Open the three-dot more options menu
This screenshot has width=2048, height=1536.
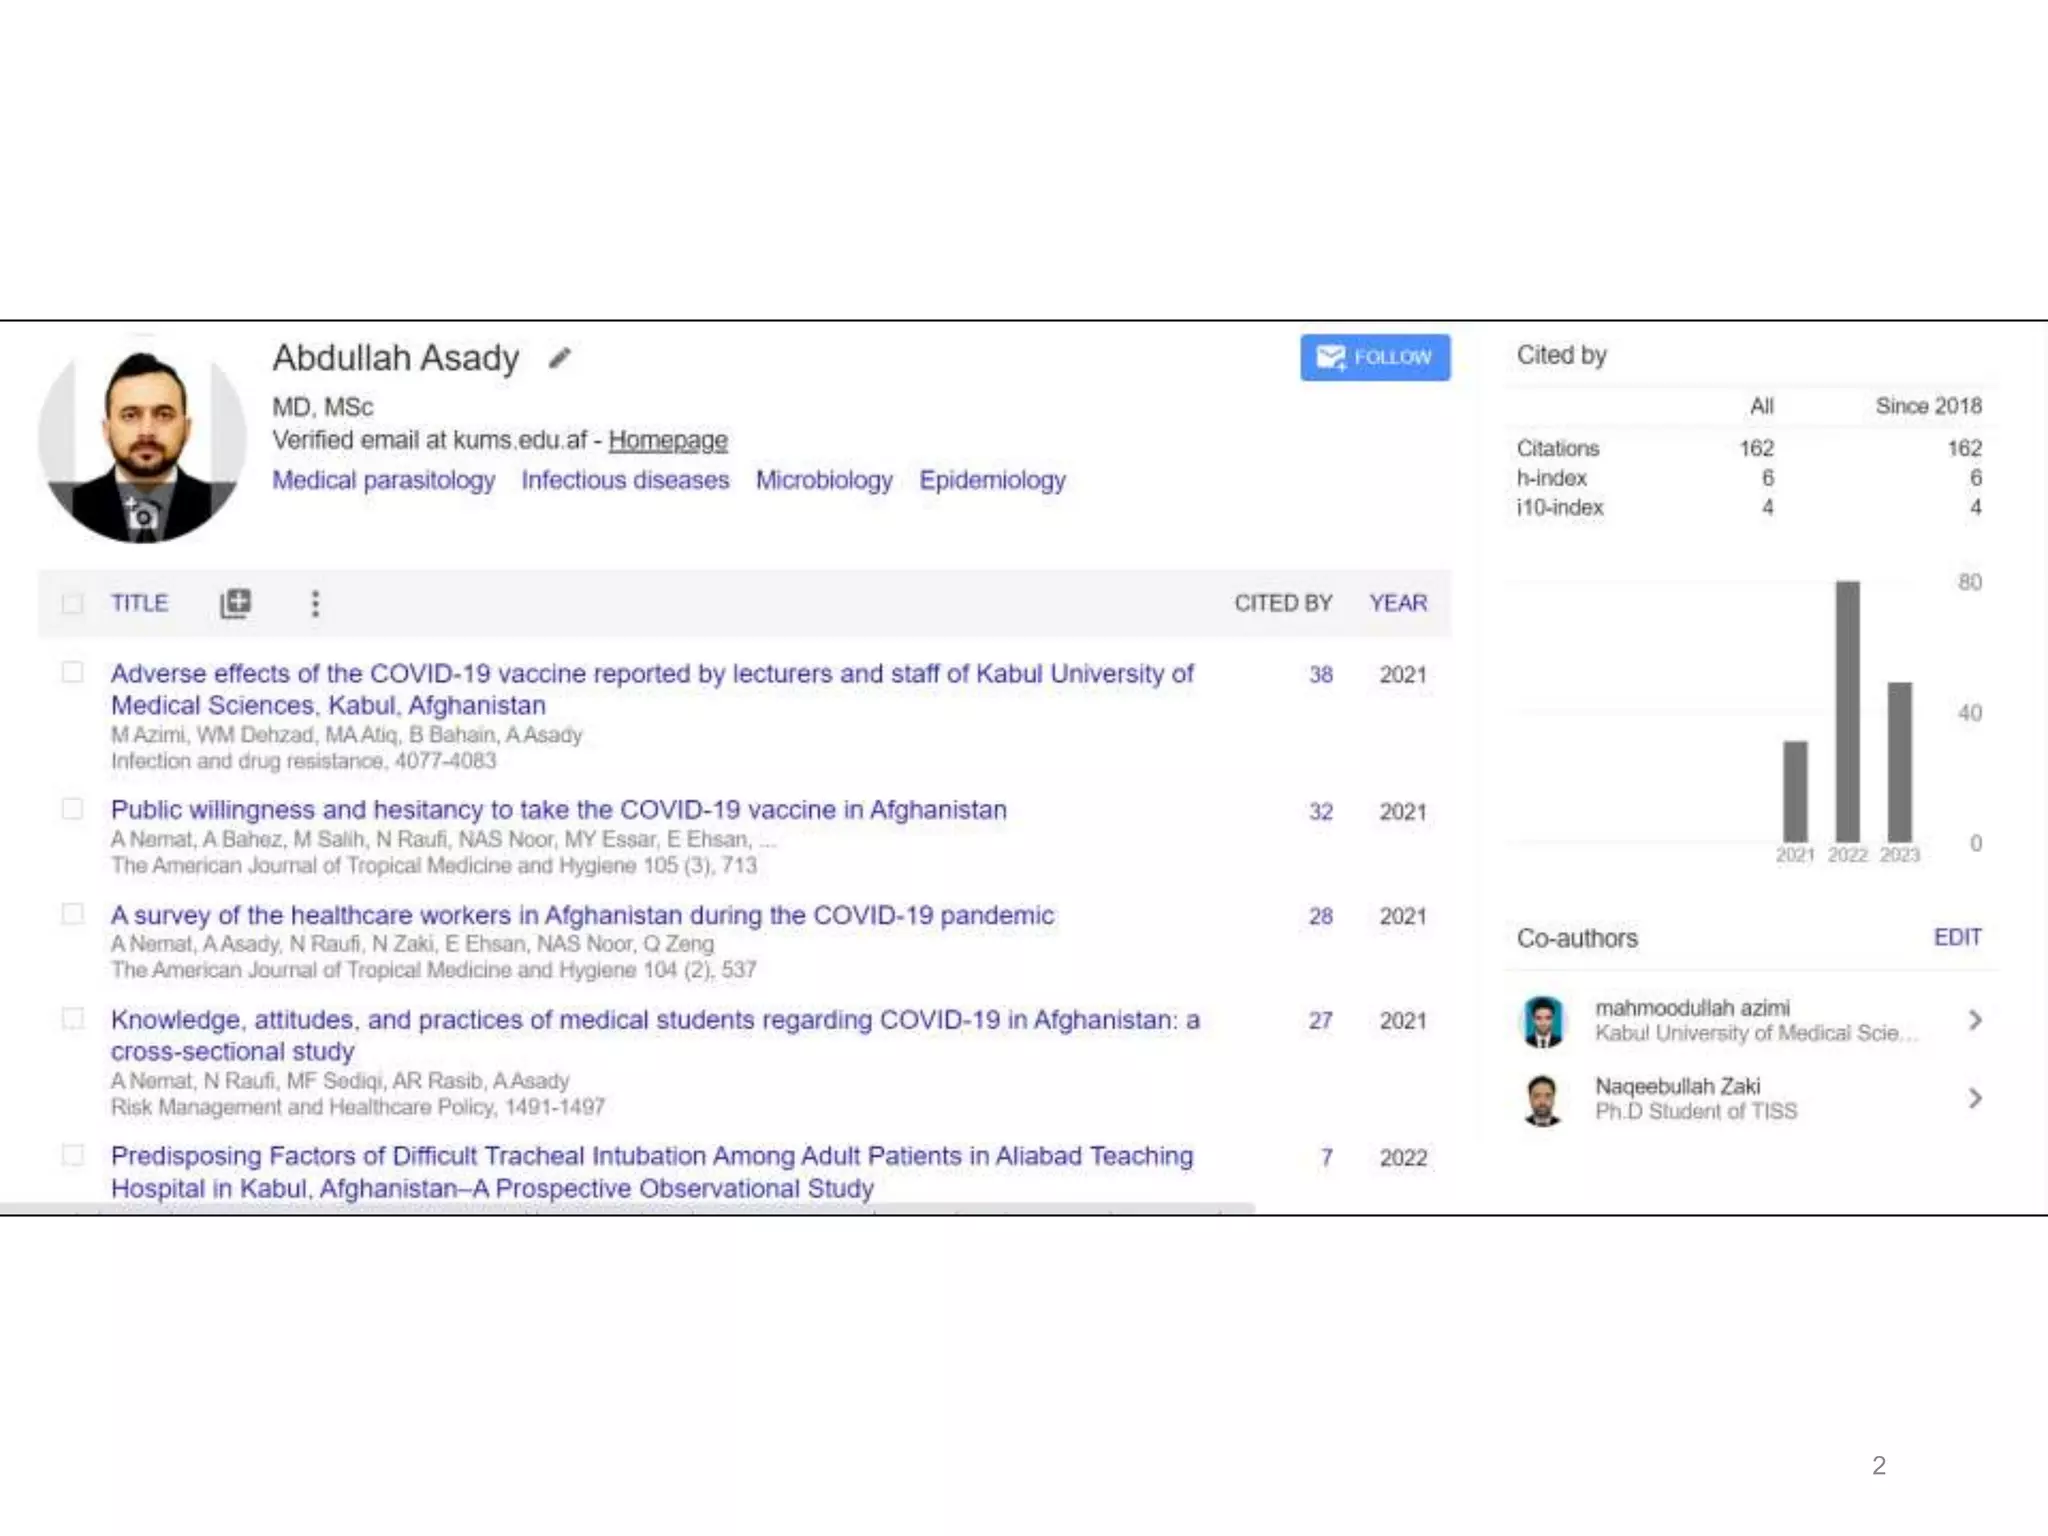[x=315, y=603]
